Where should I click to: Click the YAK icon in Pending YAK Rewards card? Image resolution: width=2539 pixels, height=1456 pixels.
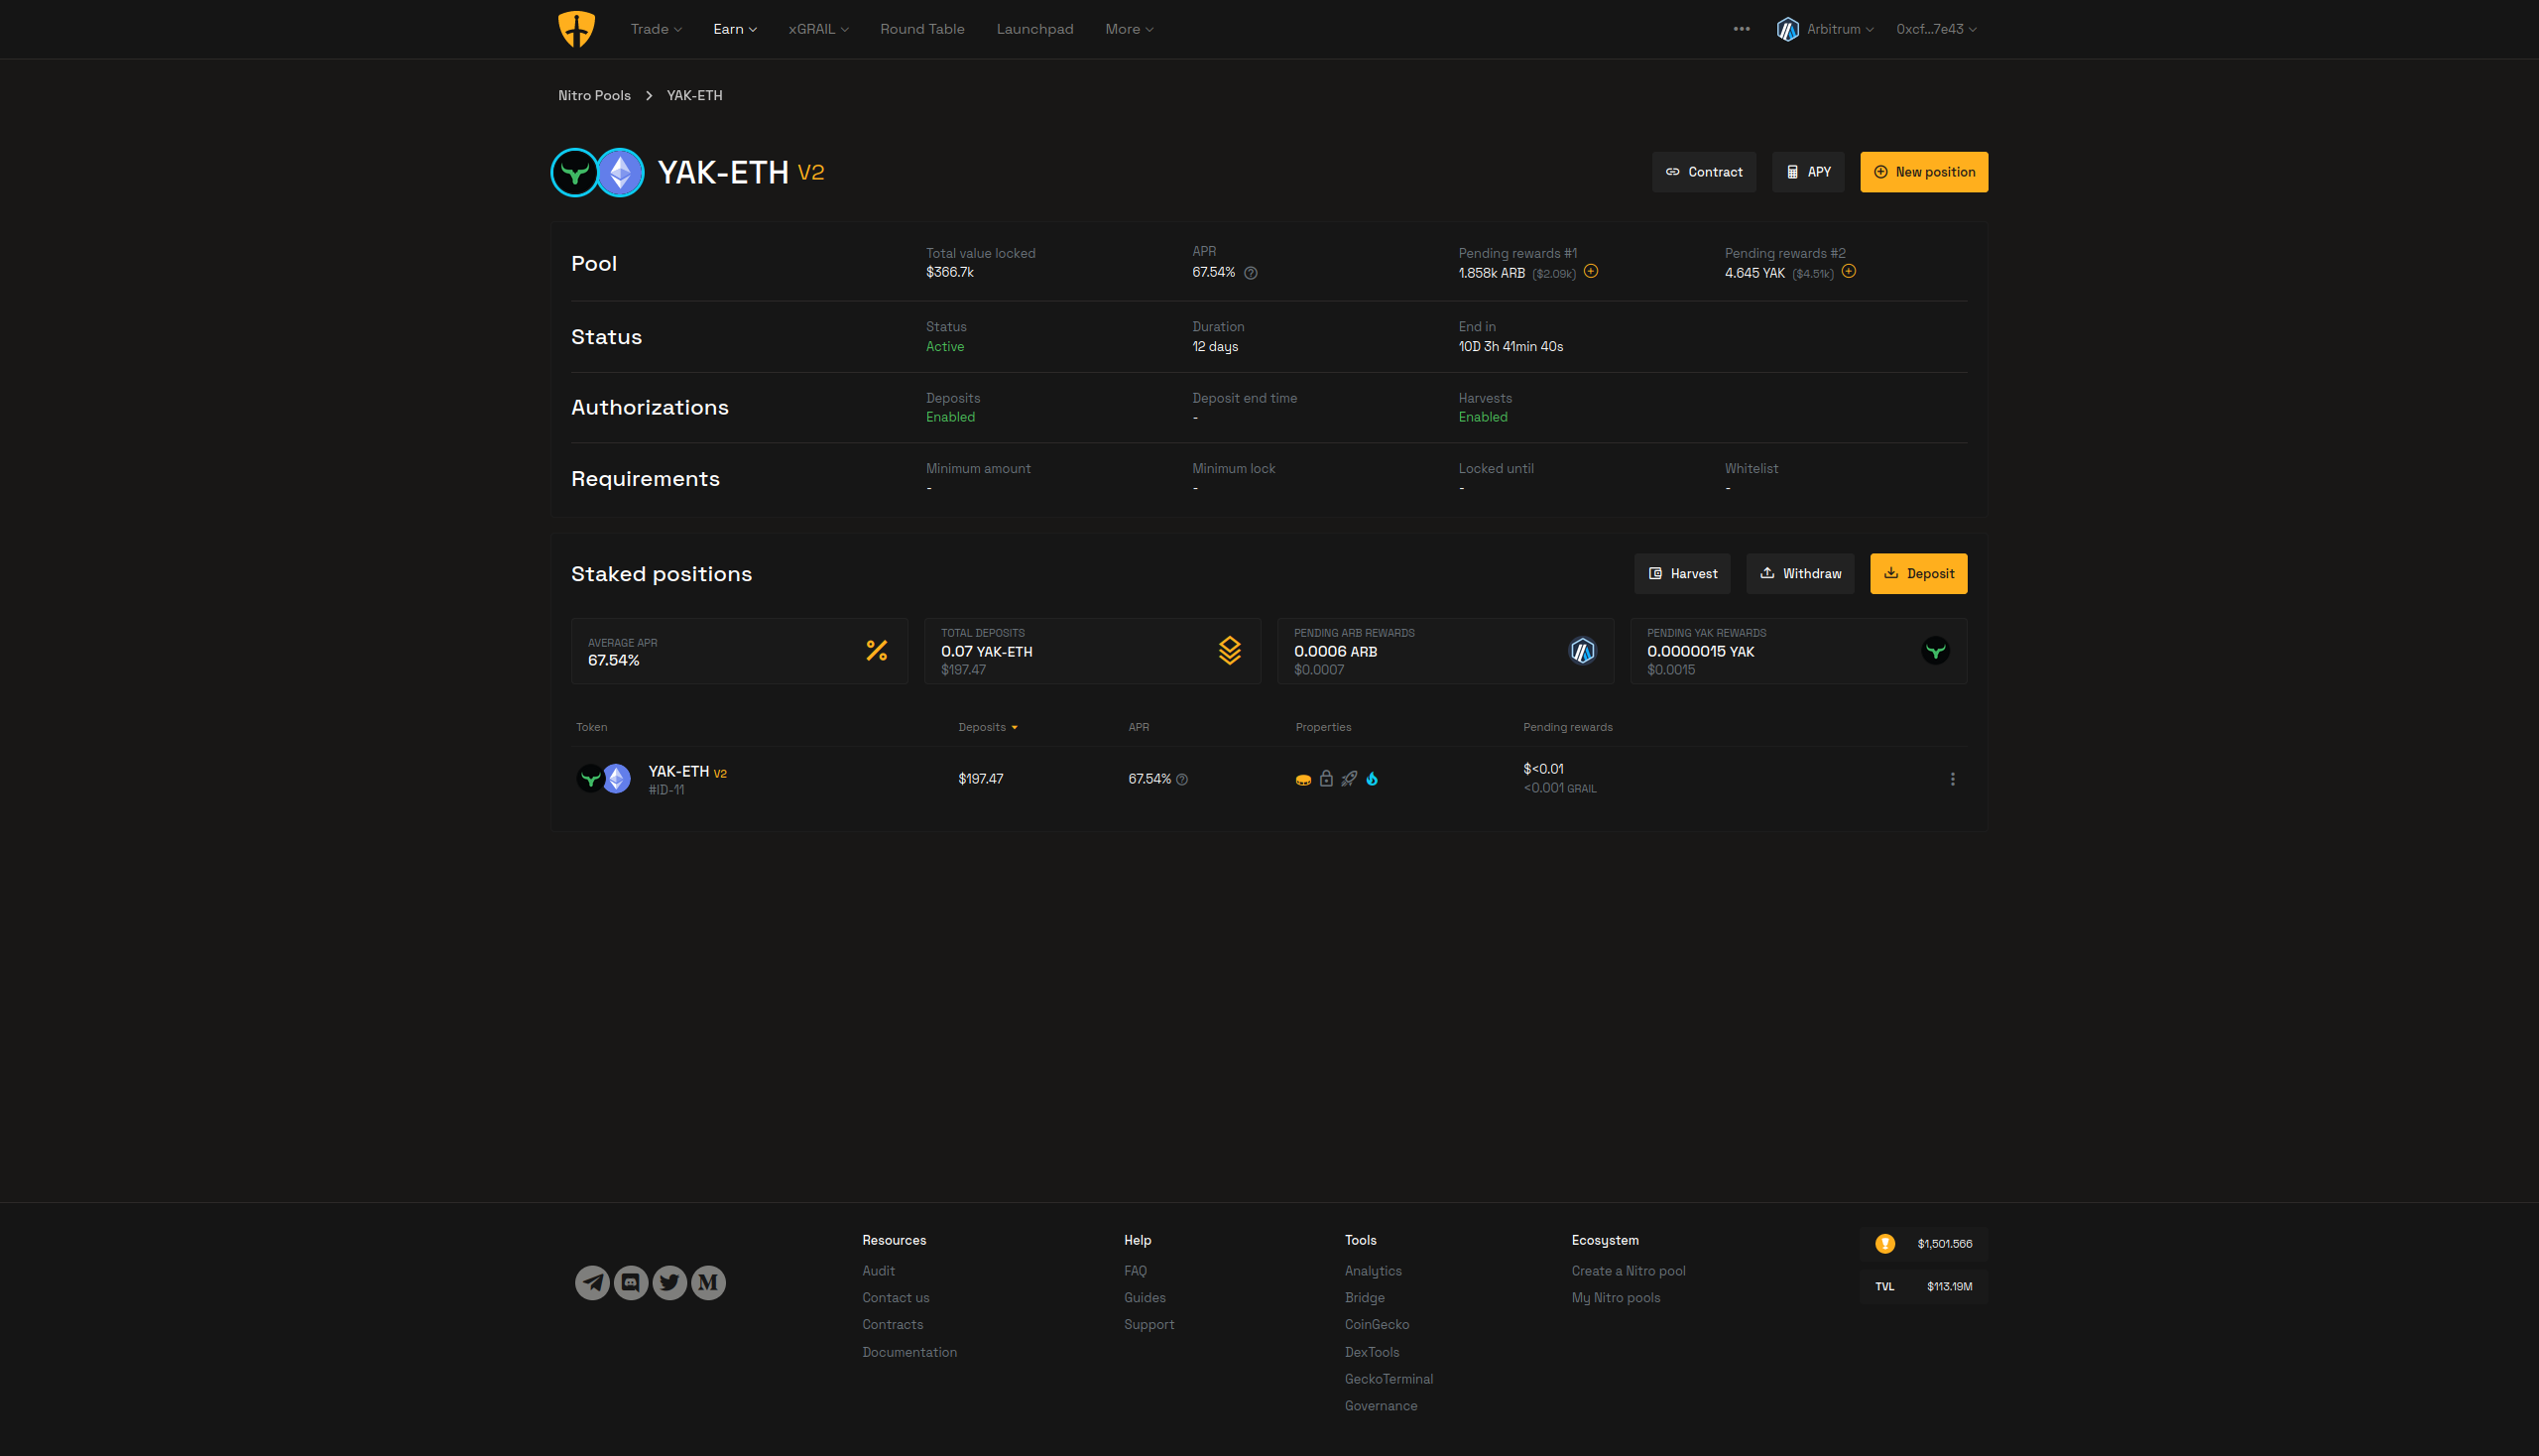click(1935, 651)
